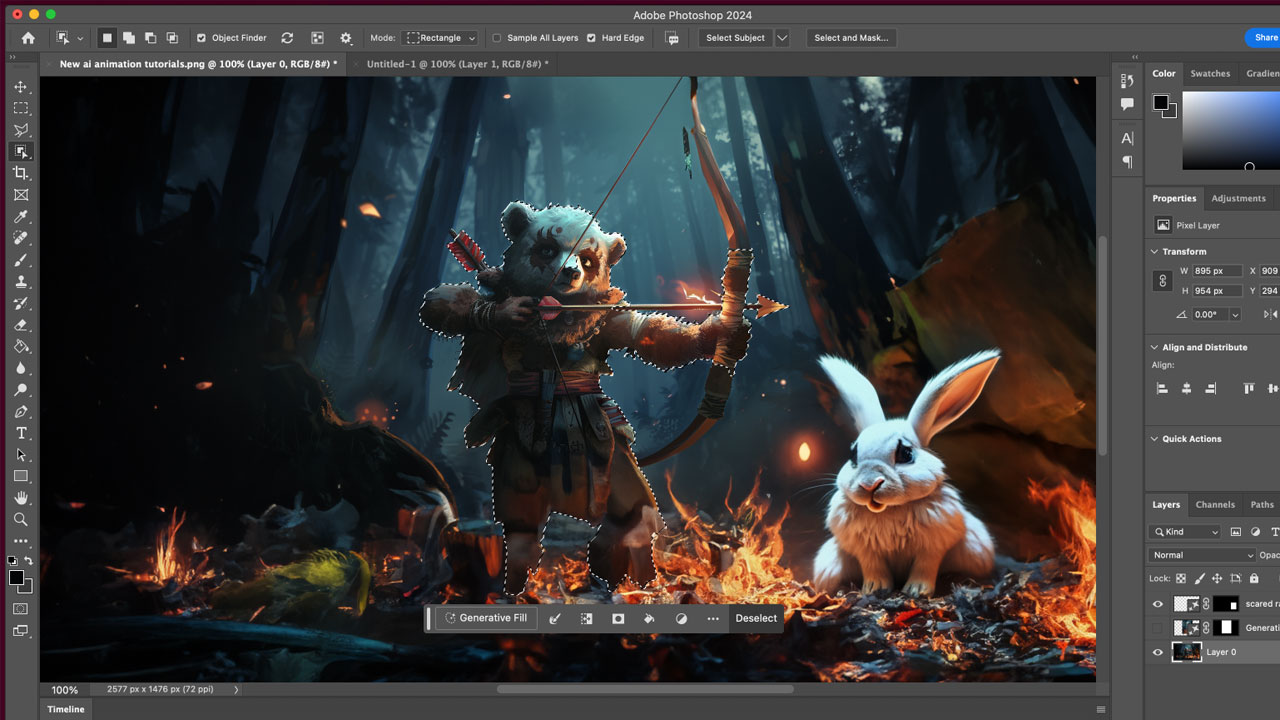Click Show all objects icon in options bar
This screenshot has width=1280, height=720.
[317, 38]
